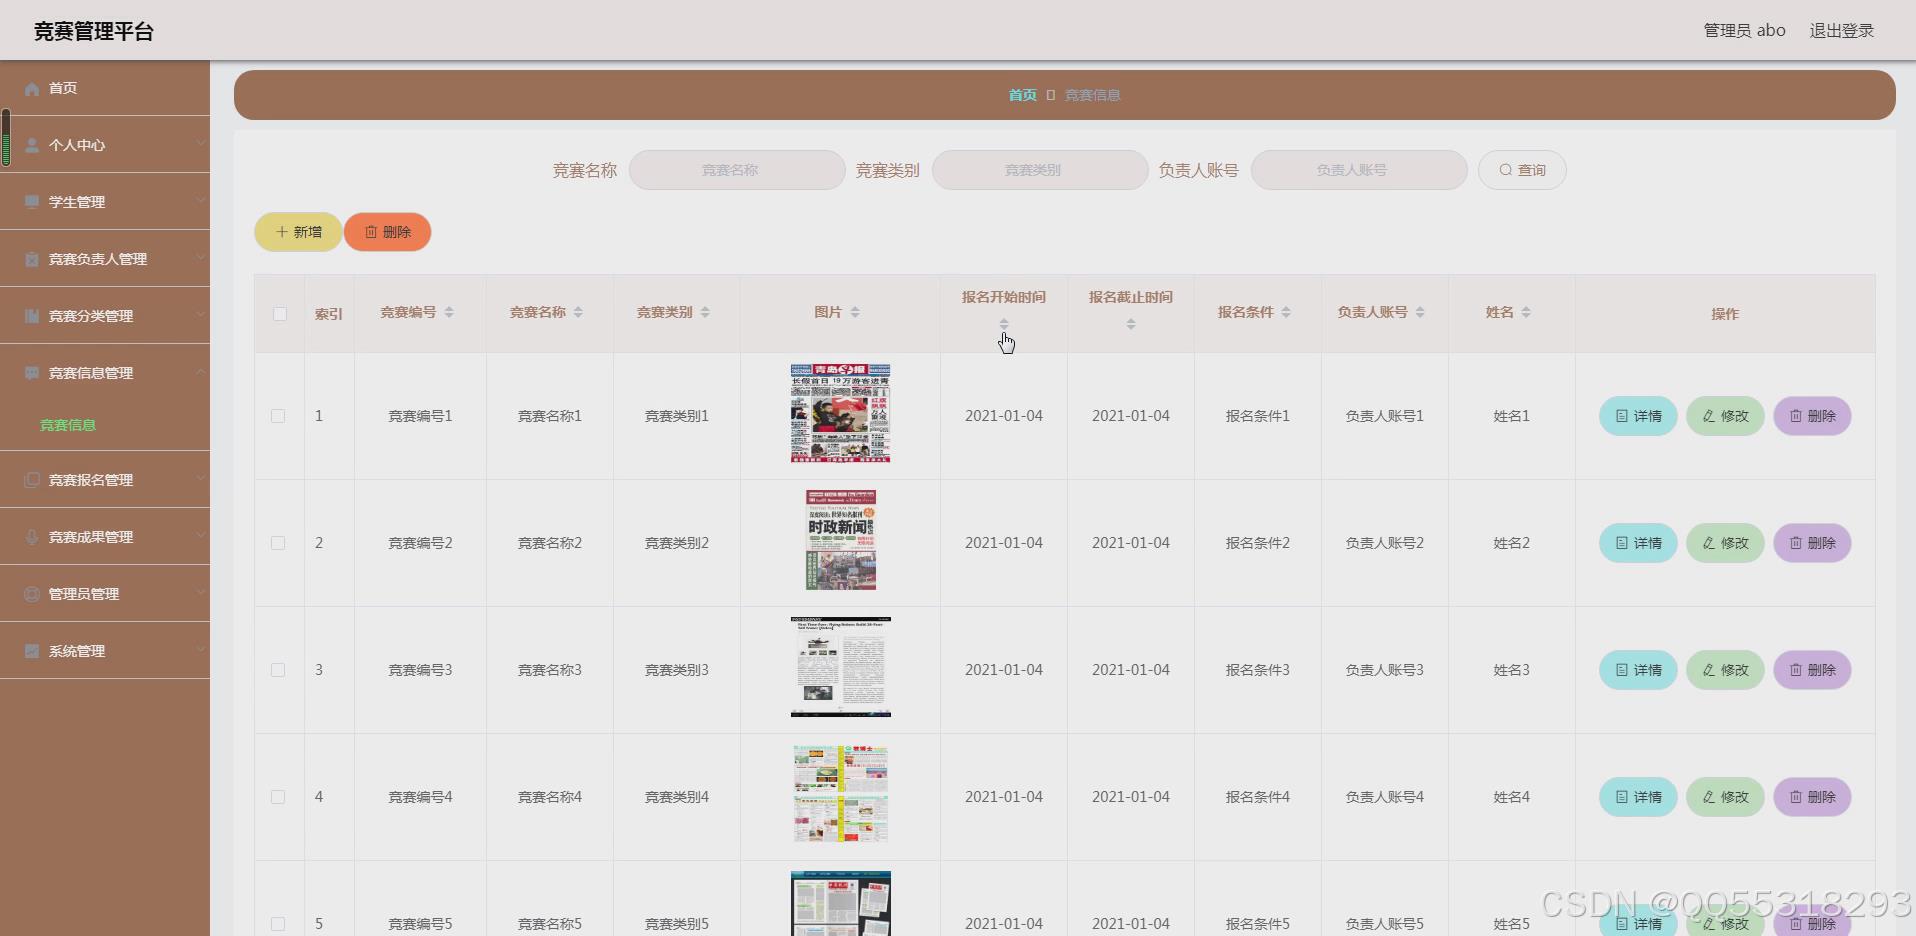Check the checkbox for row 竞赛编号1
The width and height of the screenshot is (1916, 936).
coord(278,416)
